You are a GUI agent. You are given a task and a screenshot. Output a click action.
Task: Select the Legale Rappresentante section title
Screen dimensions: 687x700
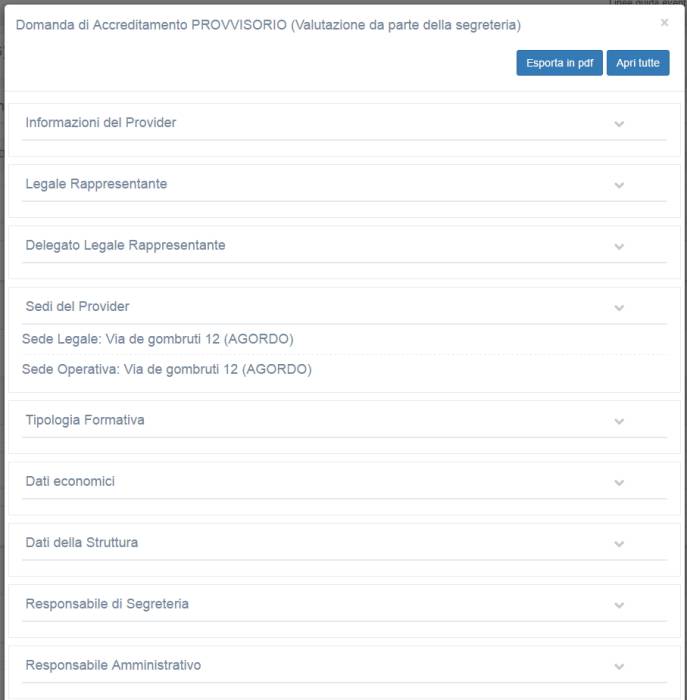(96, 184)
